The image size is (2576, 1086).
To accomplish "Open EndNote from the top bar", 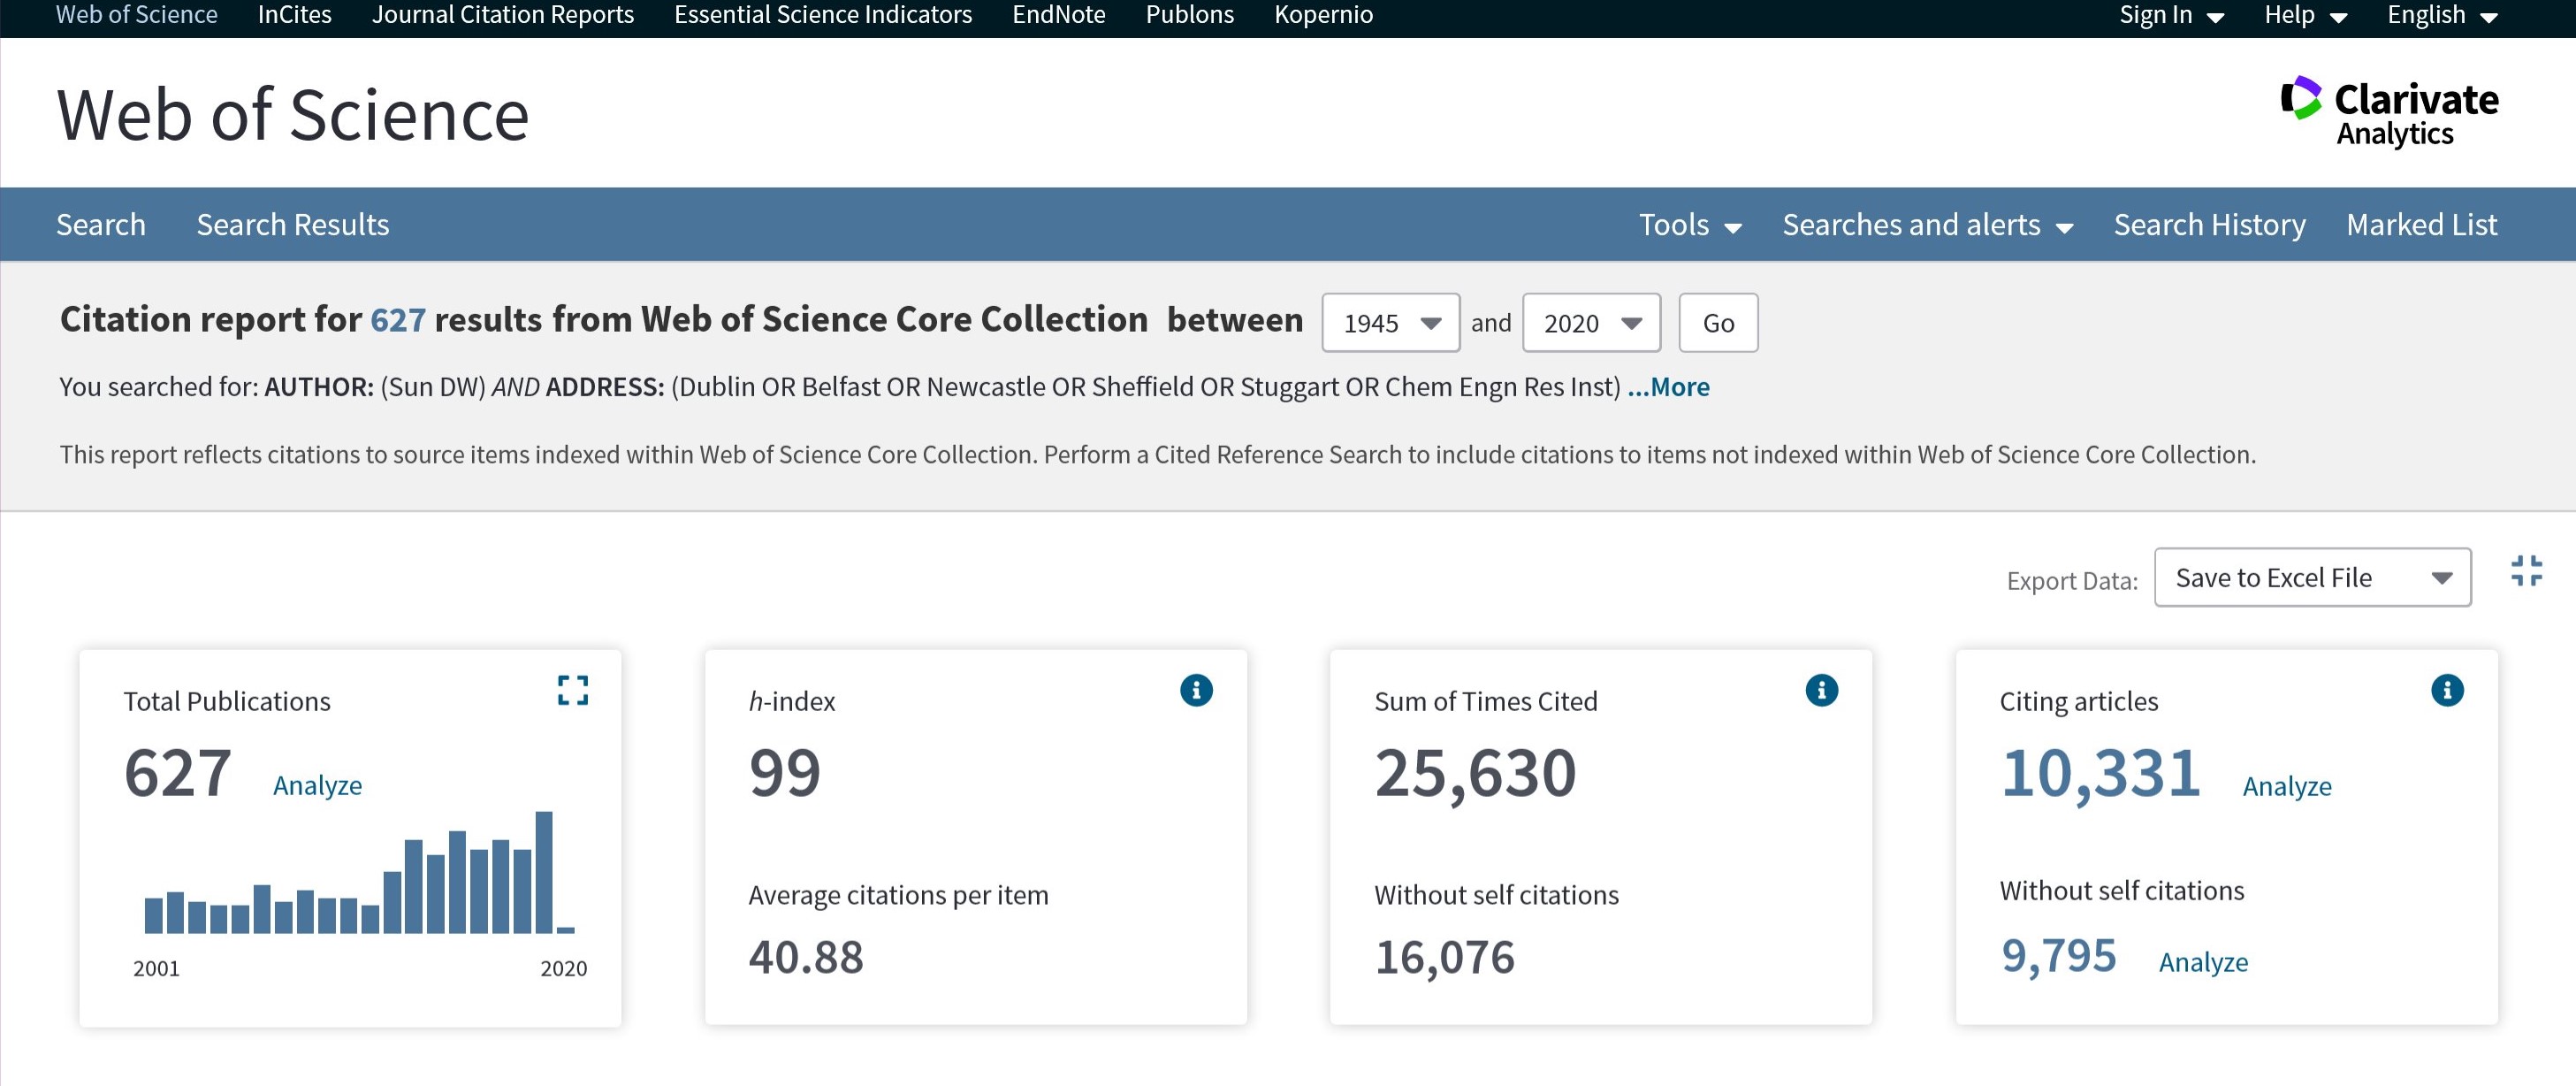I will [1058, 15].
